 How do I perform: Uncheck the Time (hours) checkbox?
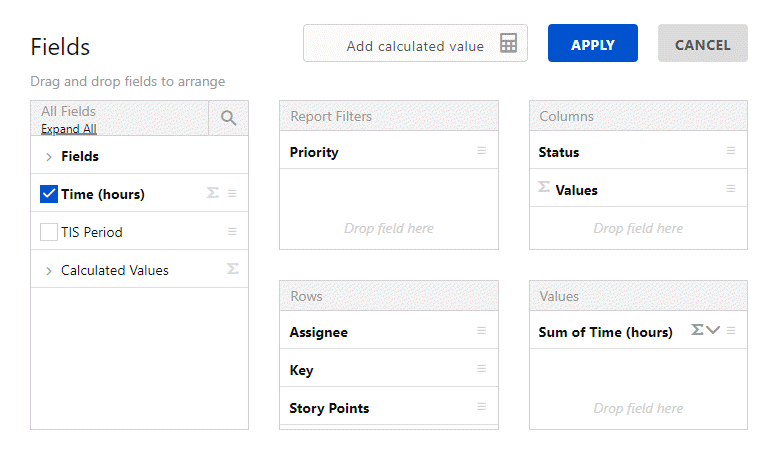pyautogui.click(x=49, y=194)
